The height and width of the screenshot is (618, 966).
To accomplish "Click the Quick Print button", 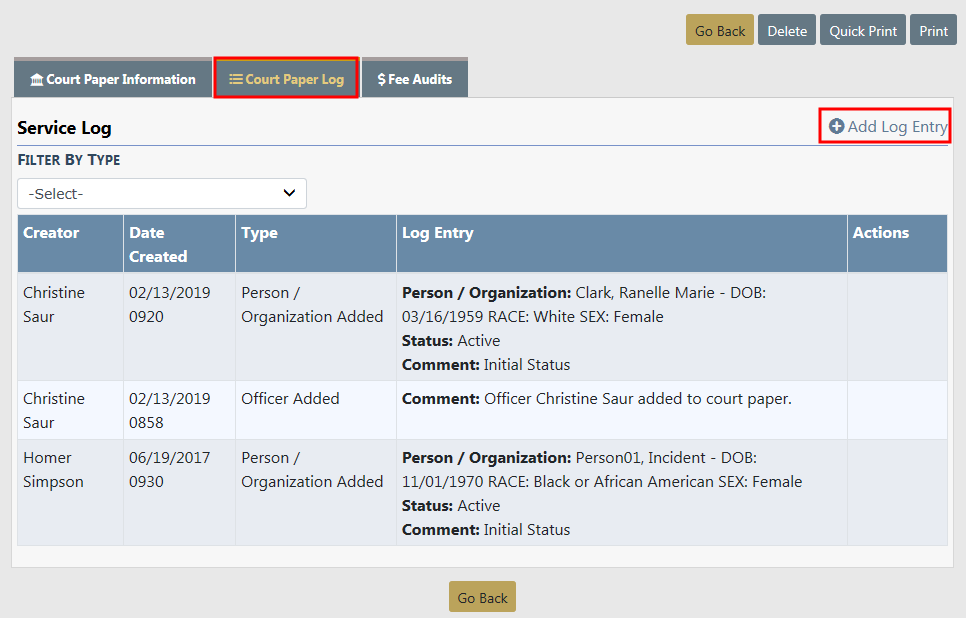I will tap(863, 31).
